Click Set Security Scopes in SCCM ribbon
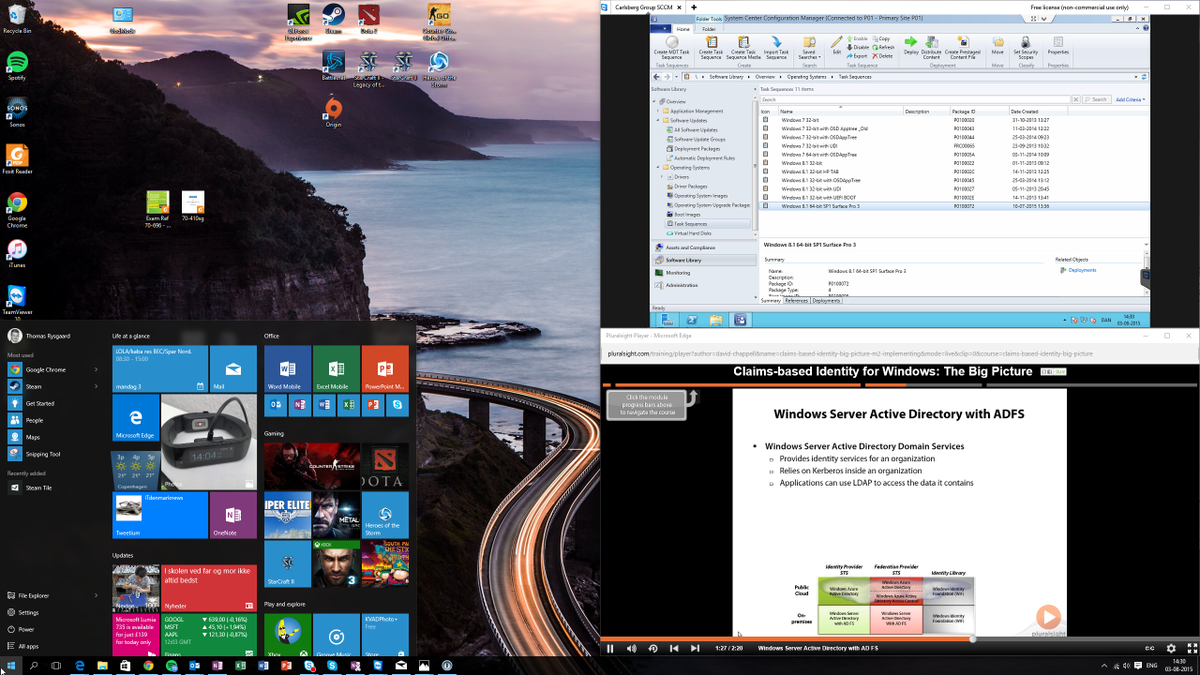This screenshot has height=675, width=1200. [x=1025, y=49]
